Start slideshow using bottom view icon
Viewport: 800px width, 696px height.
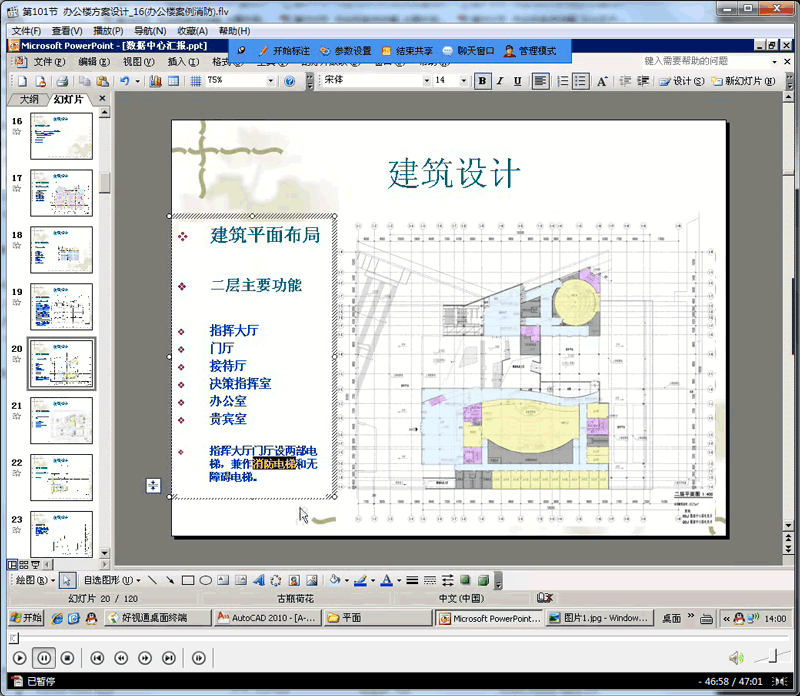pos(35,563)
